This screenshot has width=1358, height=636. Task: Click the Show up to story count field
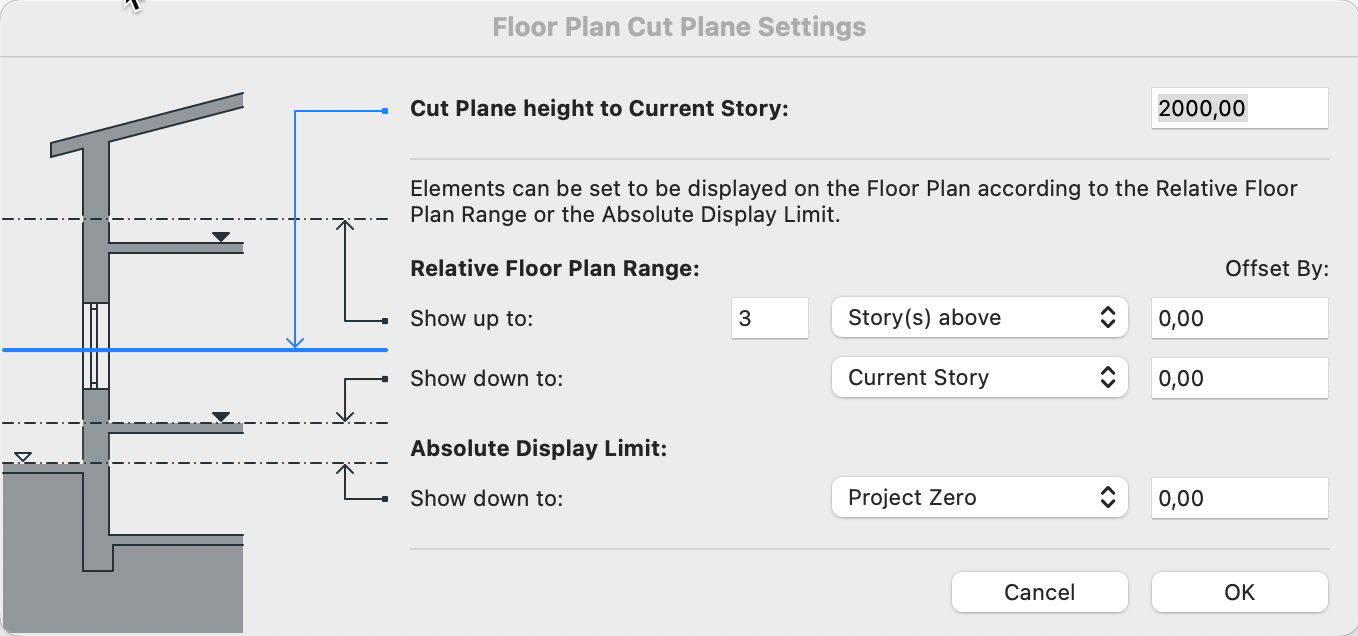pos(770,318)
